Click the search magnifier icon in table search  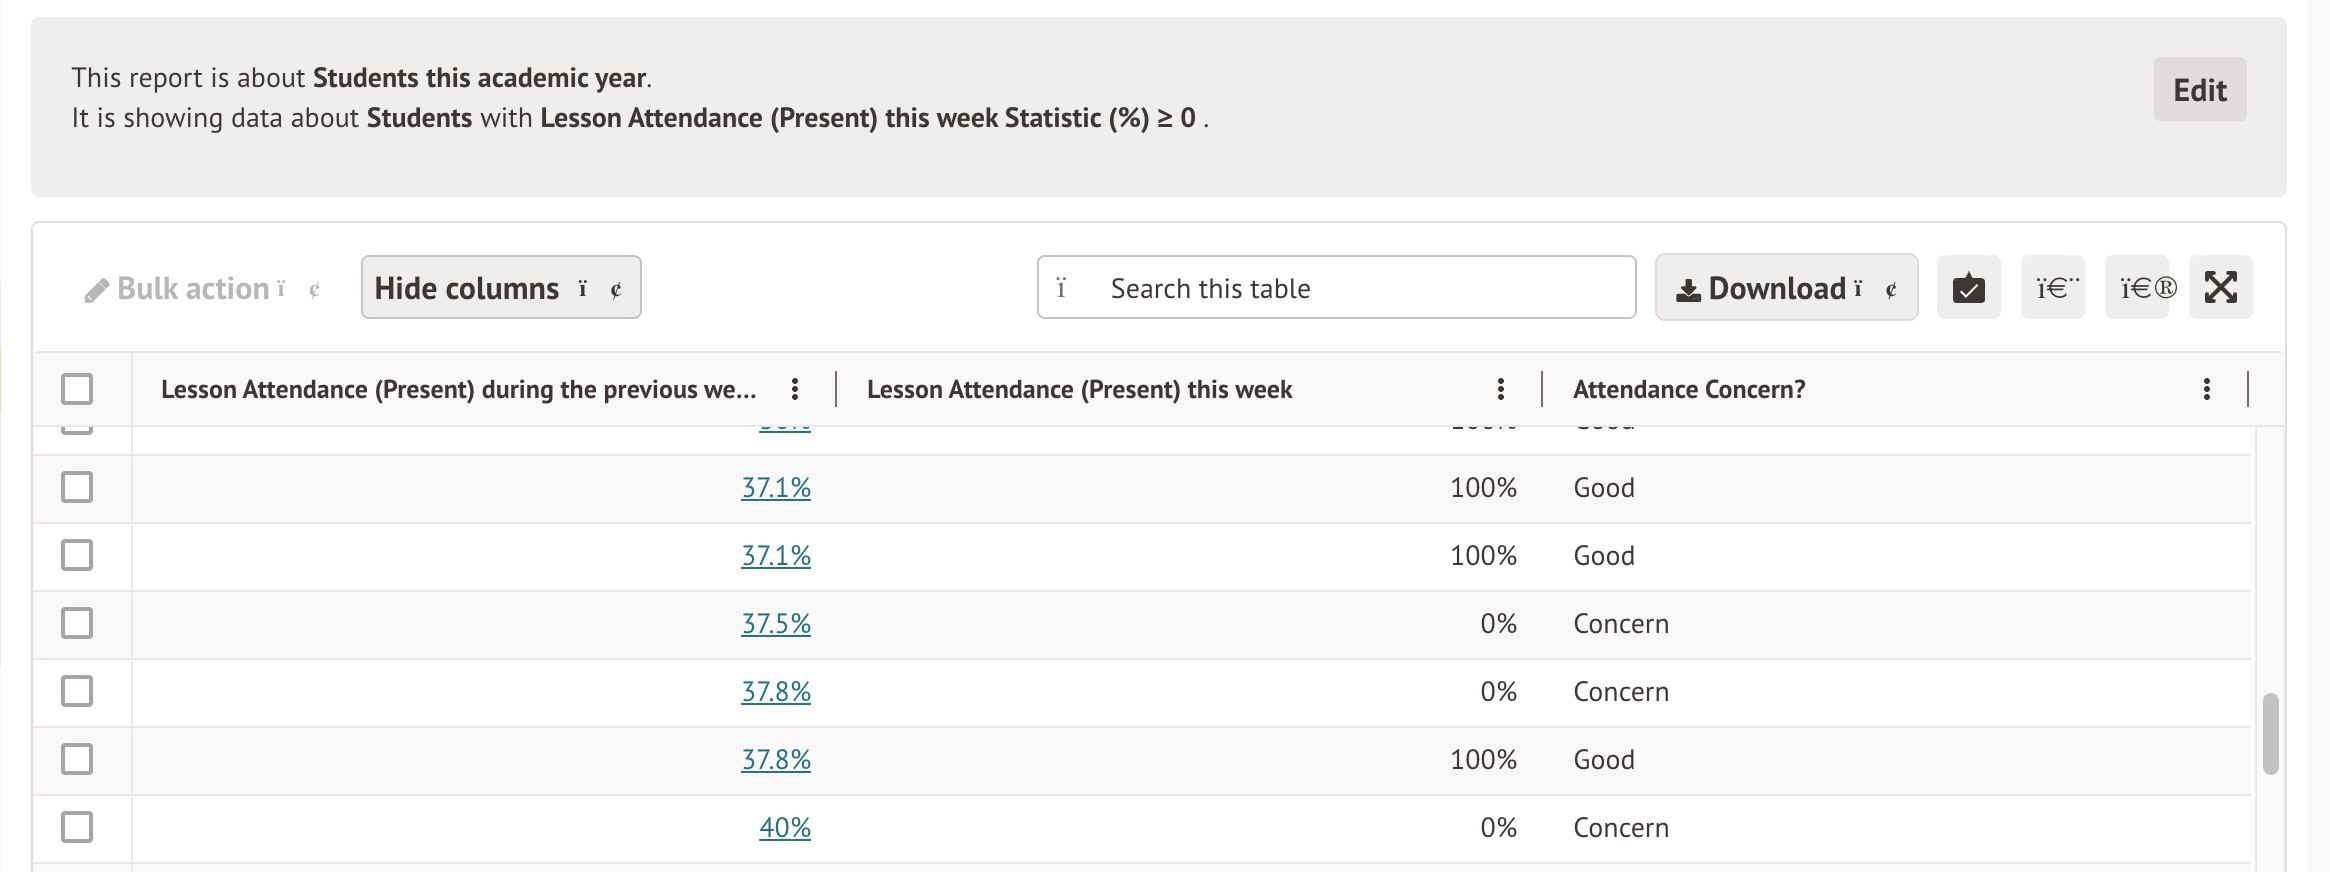[x=1062, y=288]
